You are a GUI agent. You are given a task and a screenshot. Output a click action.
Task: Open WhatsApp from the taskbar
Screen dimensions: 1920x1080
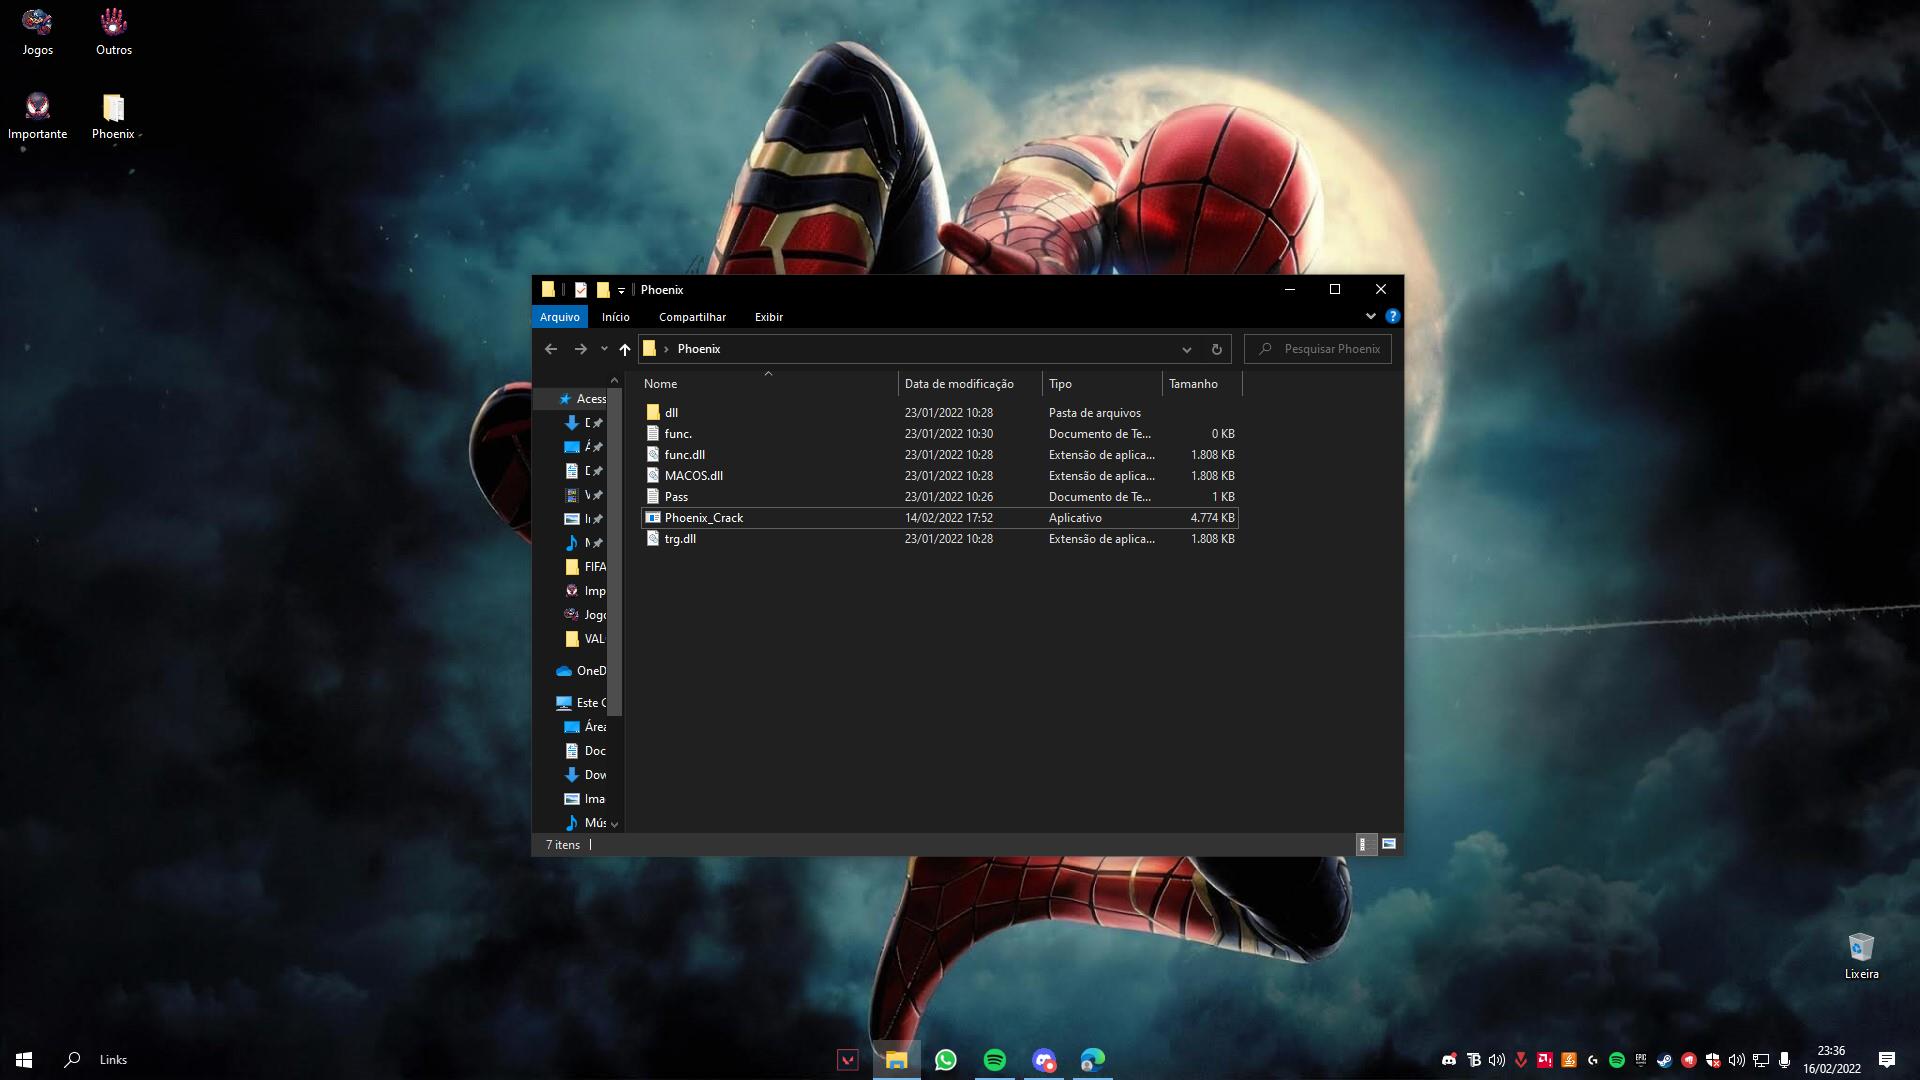[945, 1059]
